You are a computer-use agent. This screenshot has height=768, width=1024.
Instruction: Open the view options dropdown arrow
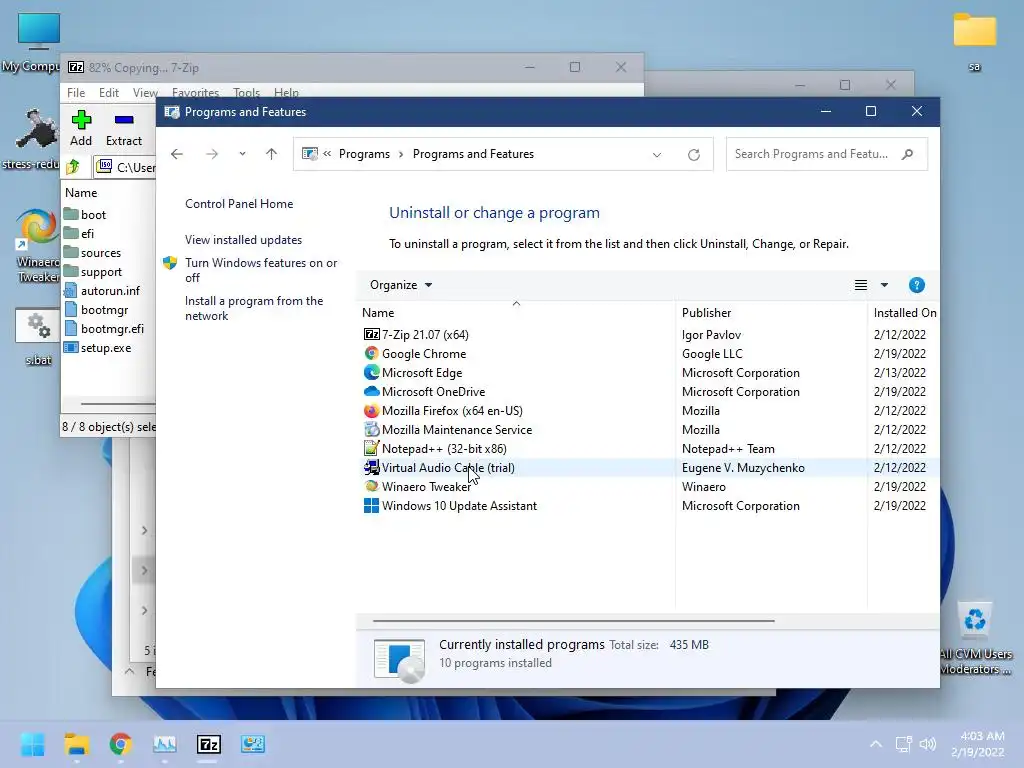click(884, 285)
